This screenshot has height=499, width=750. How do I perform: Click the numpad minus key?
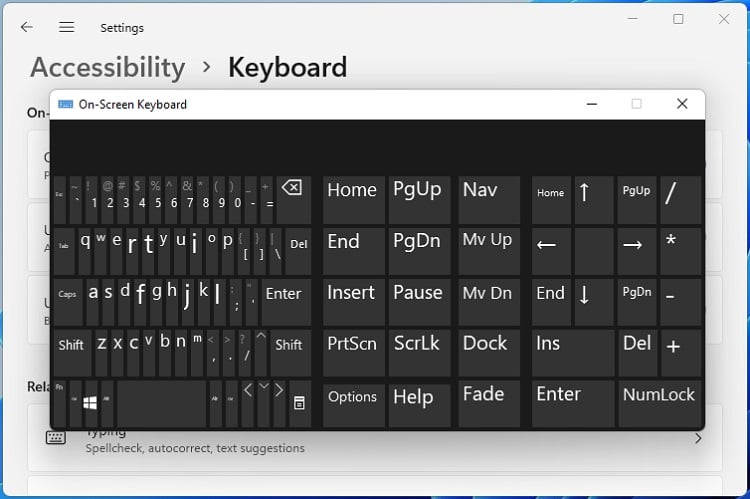point(681,302)
